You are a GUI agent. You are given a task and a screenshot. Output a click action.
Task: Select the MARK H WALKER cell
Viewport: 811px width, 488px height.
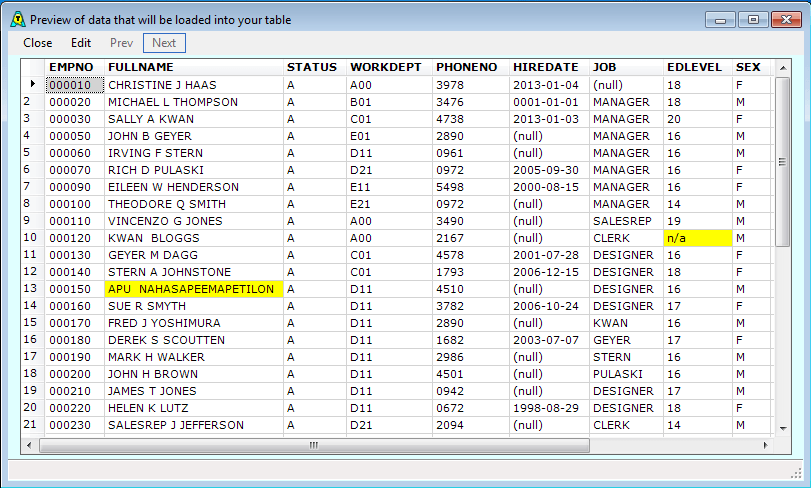click(x=194, y=357)
